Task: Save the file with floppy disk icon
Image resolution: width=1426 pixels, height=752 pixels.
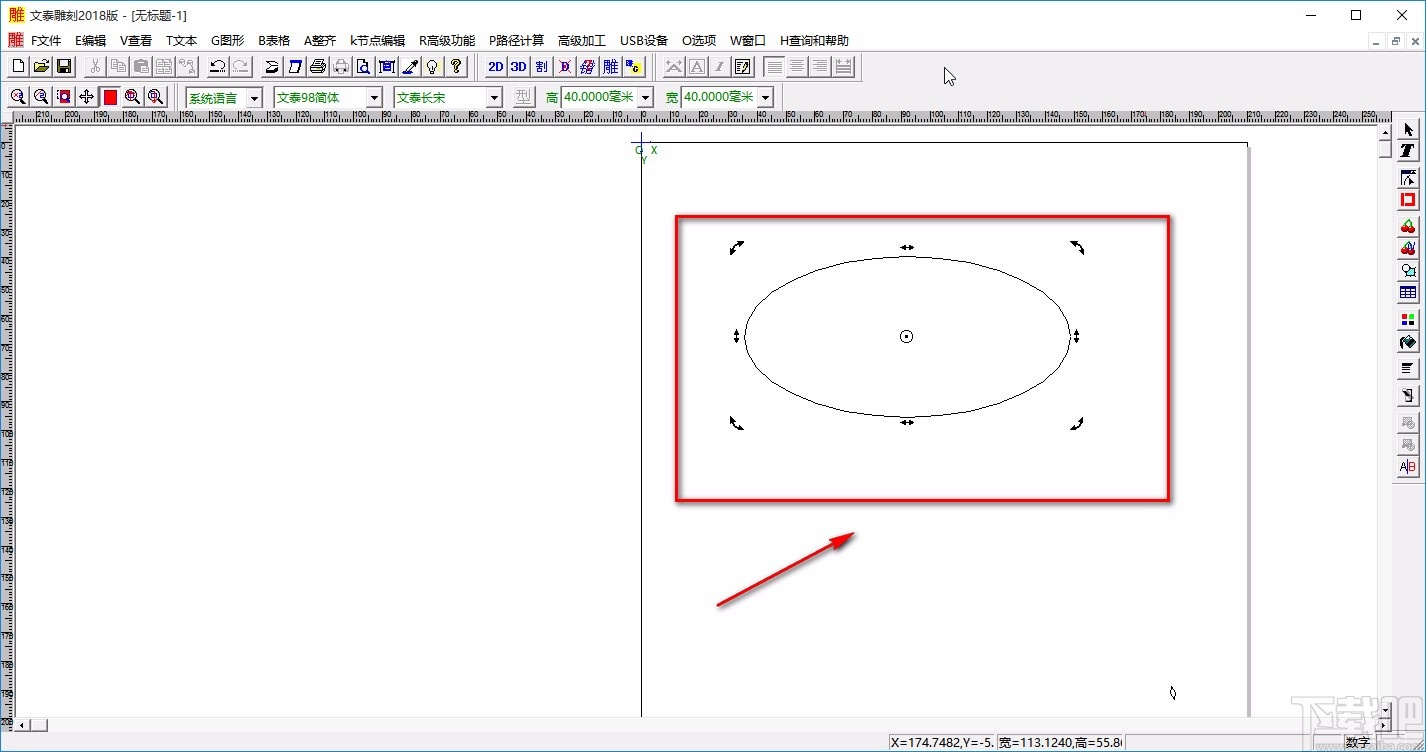Action: [x=64, y=67]
